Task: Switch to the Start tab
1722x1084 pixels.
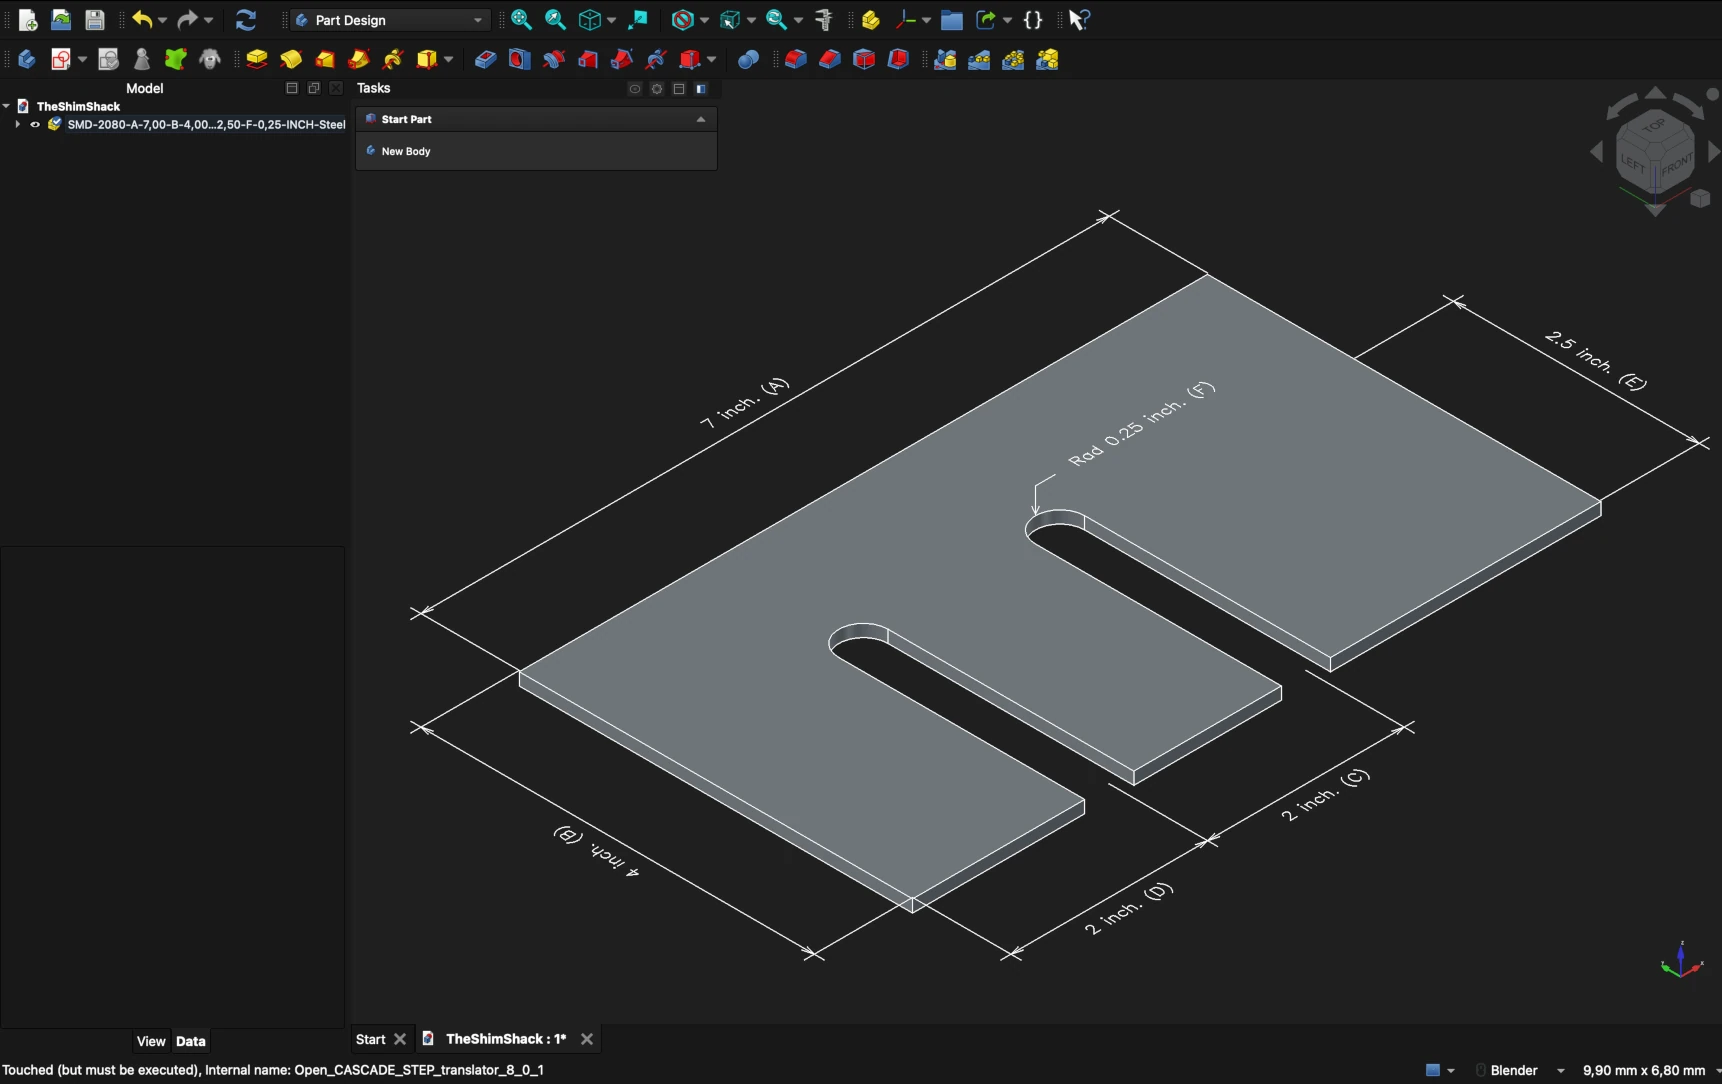Action: (x=370, y=1039)
